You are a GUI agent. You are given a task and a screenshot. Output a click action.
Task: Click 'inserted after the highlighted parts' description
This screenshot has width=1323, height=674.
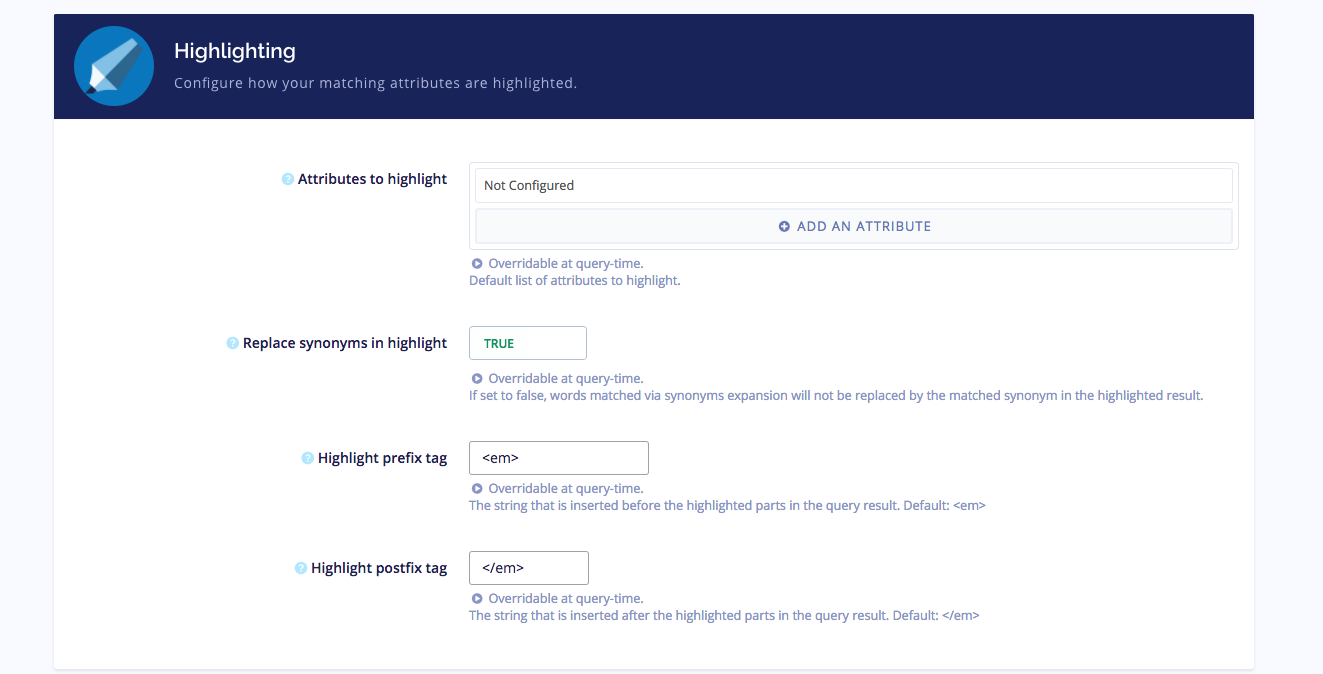(x=724, y=616)
